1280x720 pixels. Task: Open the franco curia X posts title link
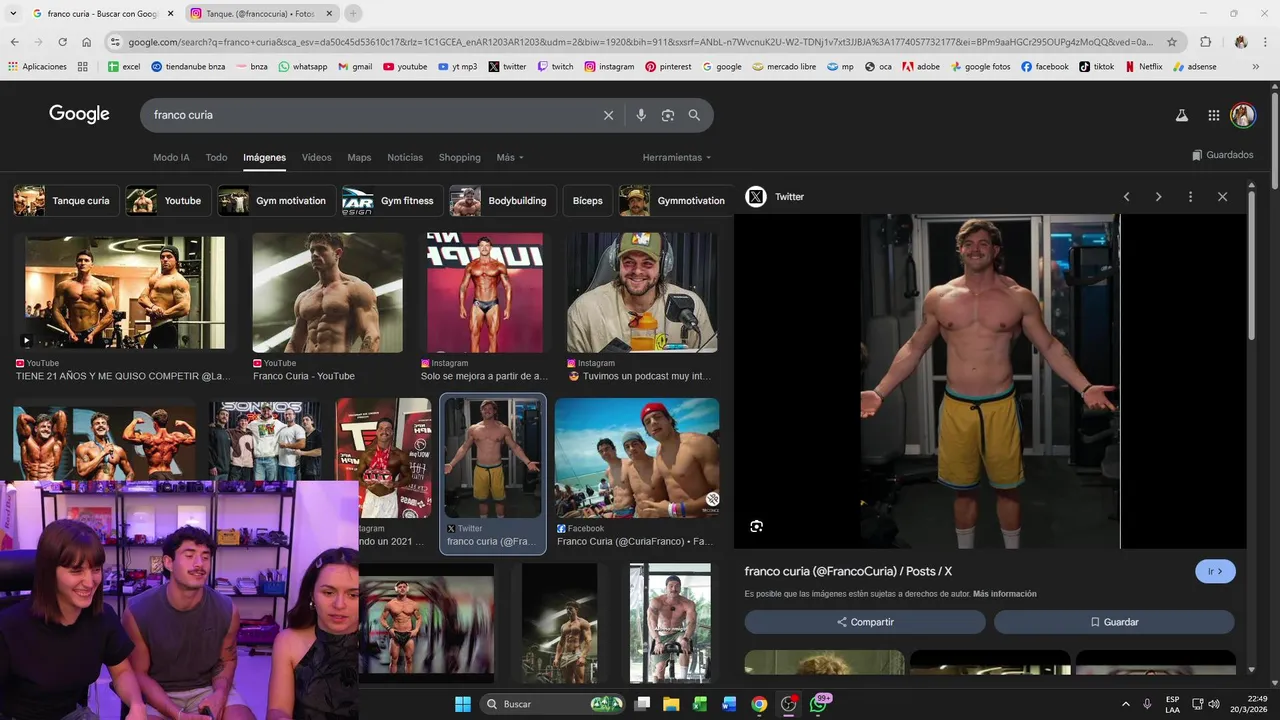coord(848,572)
